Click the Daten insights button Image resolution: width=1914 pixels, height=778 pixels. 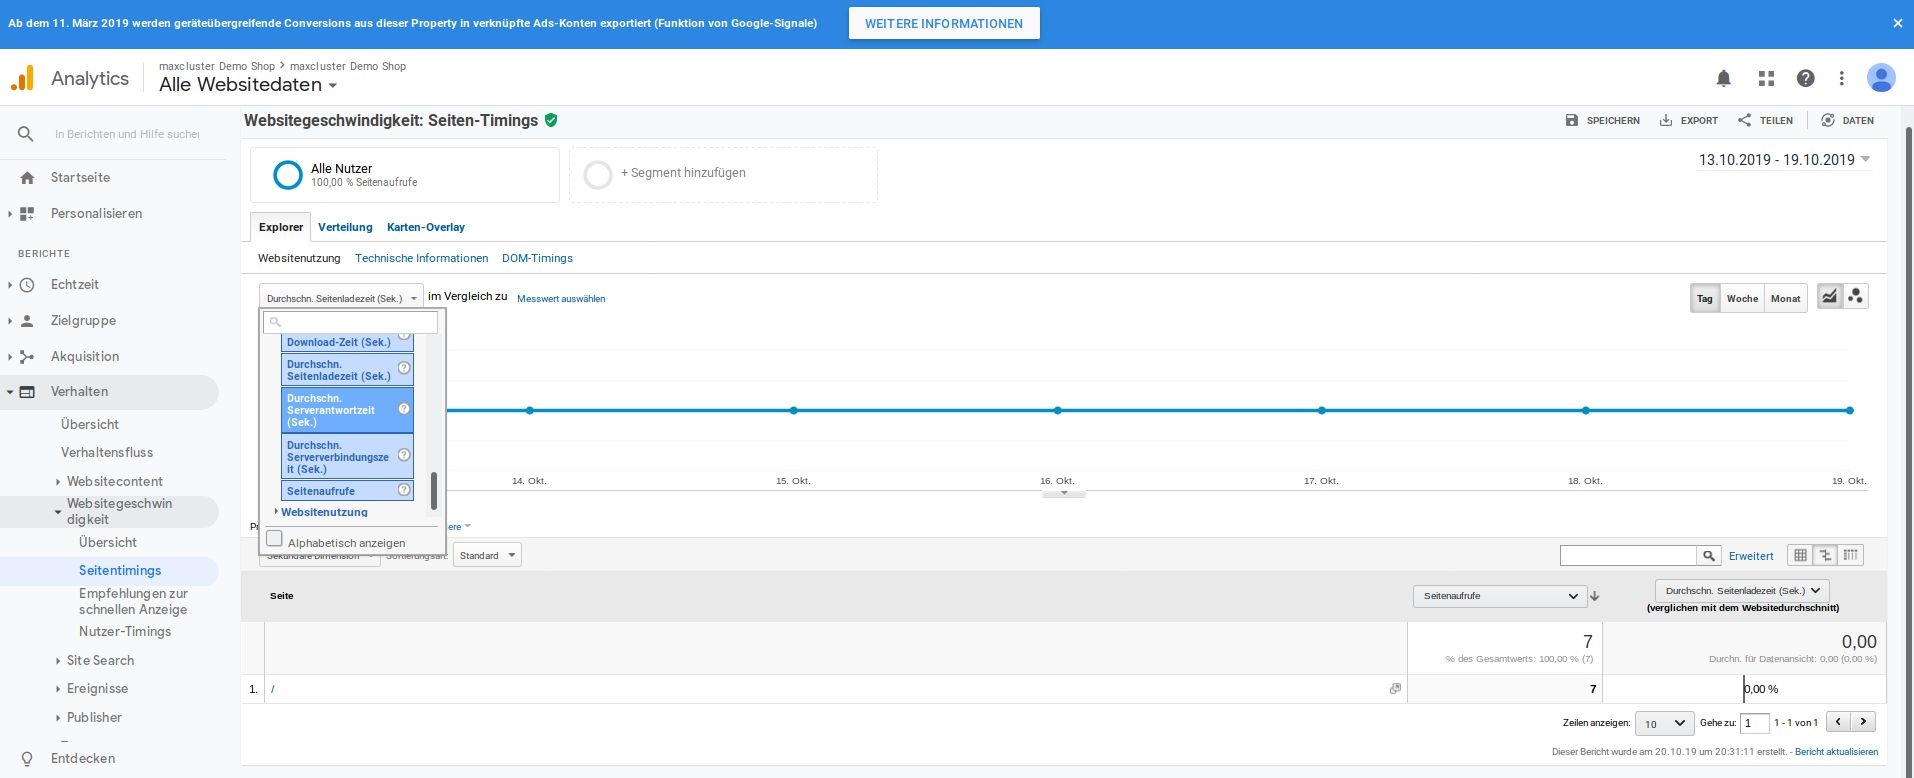pyautogui.click(x=1847, y=120)
